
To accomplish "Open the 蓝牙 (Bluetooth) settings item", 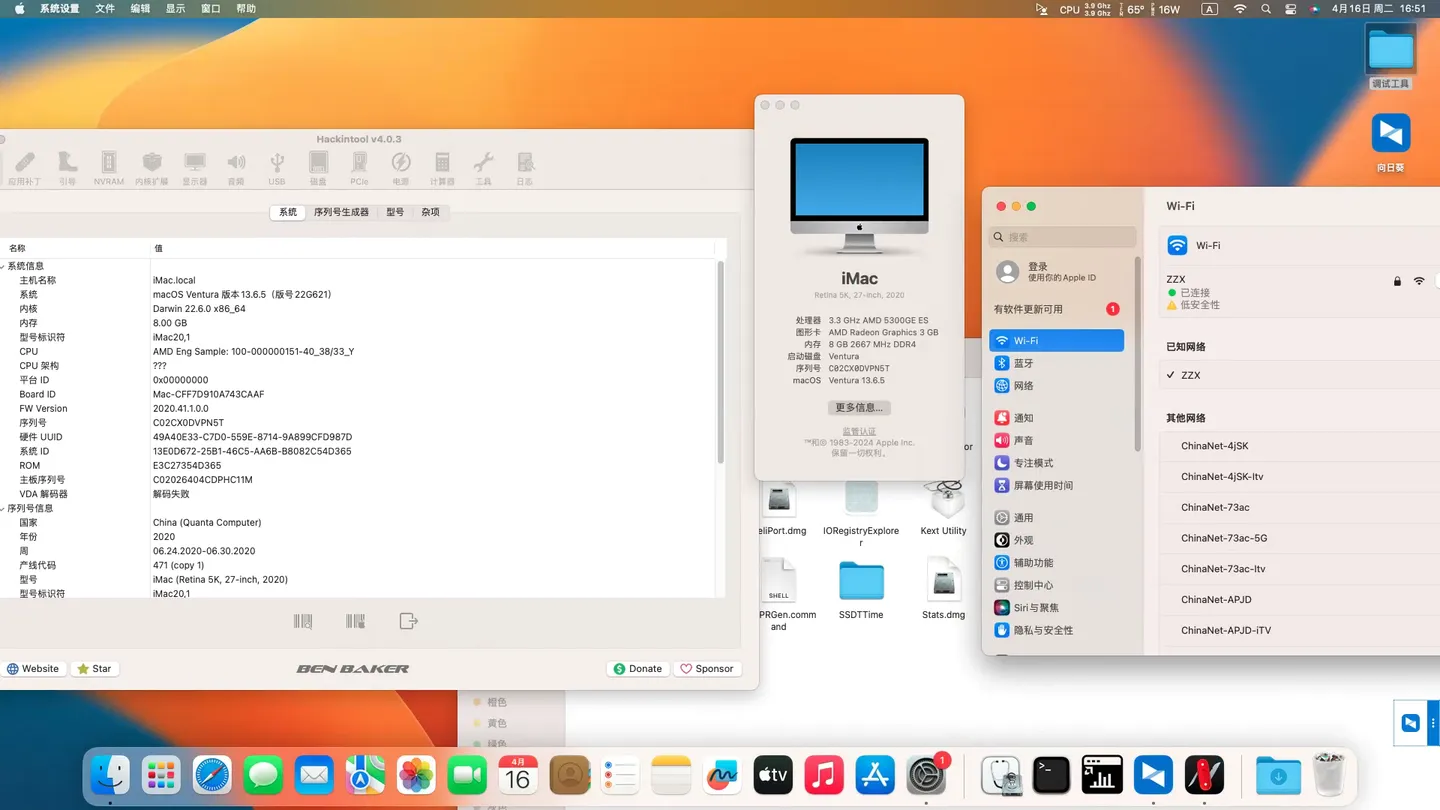I will click(x=1023, y=364).
